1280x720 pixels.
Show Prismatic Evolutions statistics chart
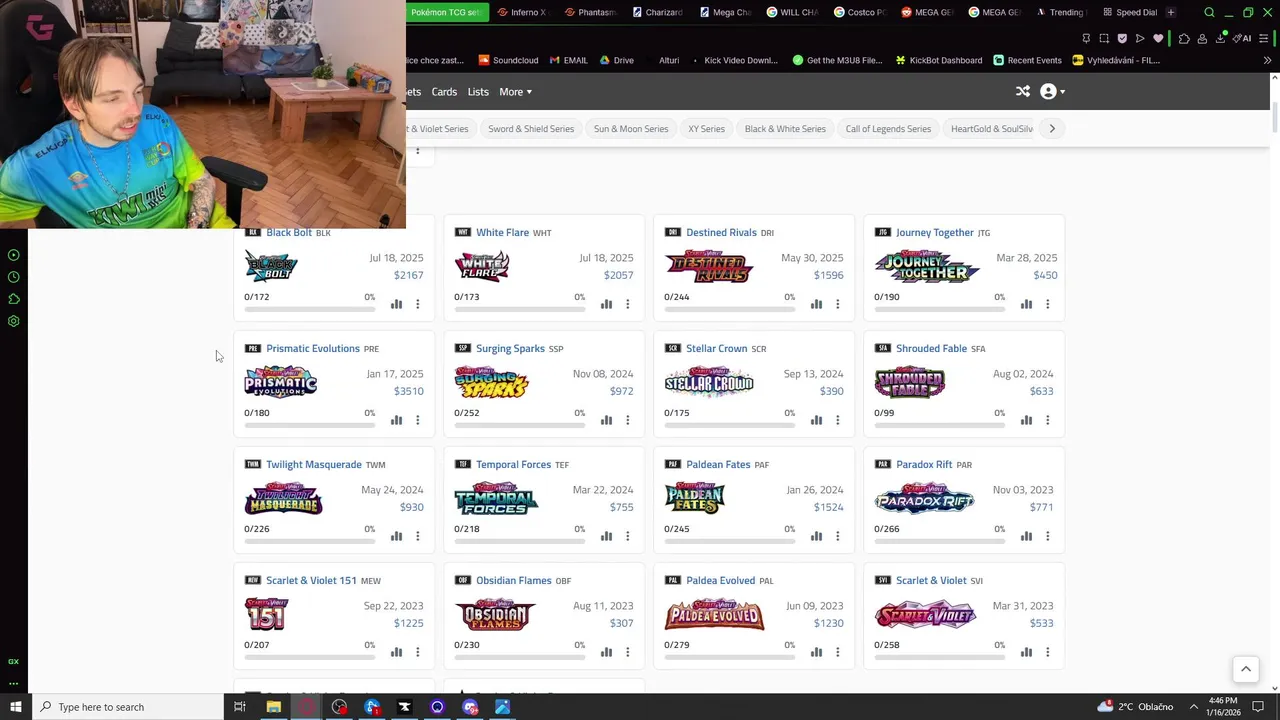396,420
